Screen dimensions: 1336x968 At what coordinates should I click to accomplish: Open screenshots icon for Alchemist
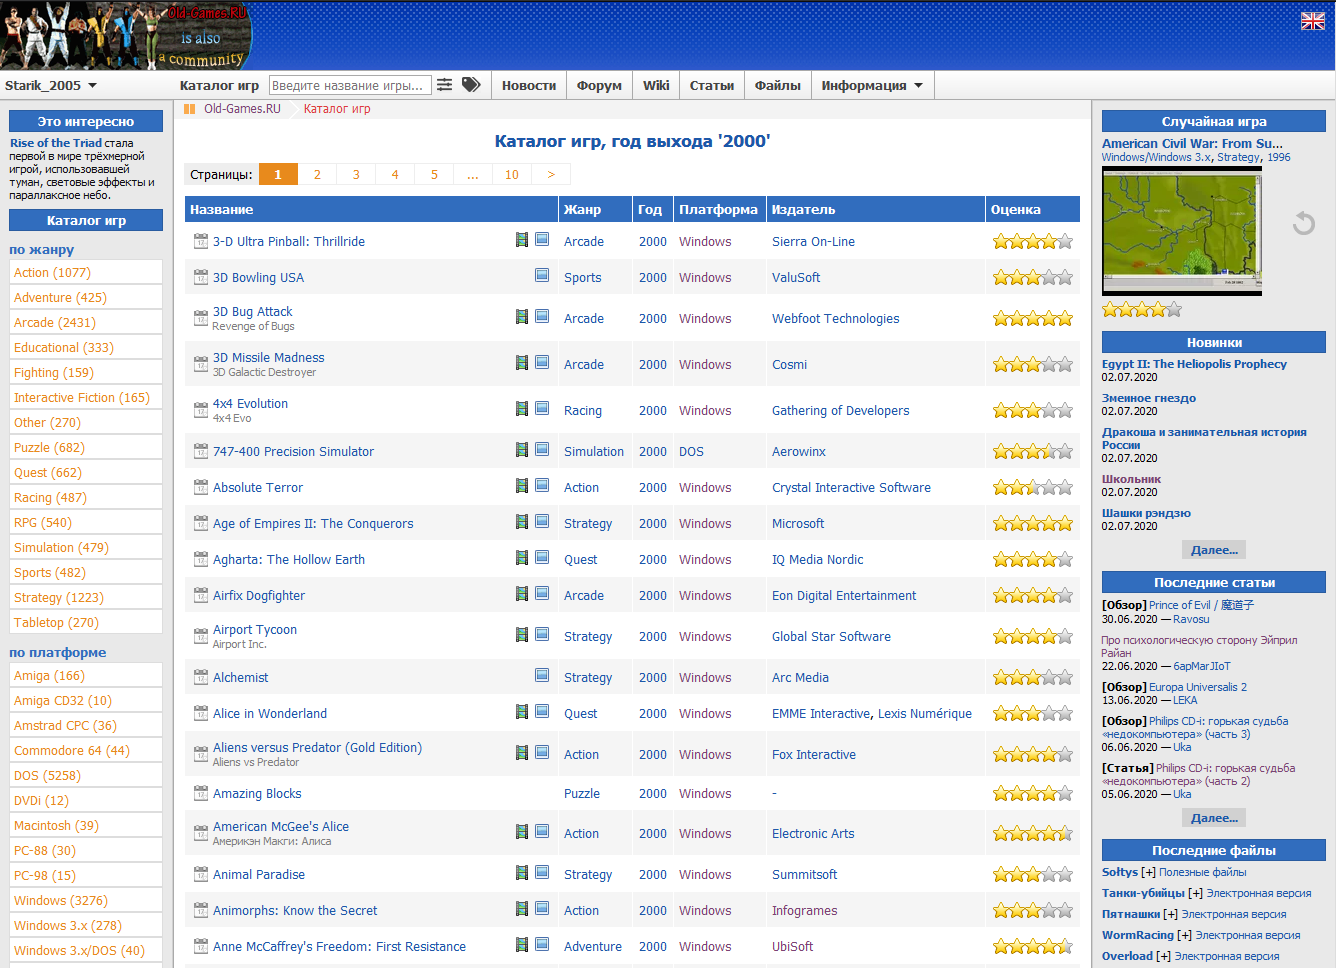(x=542, y=675)
